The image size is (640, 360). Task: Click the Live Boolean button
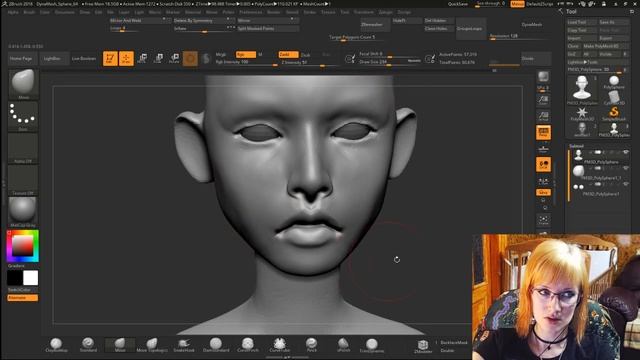[x=84, y=58]
